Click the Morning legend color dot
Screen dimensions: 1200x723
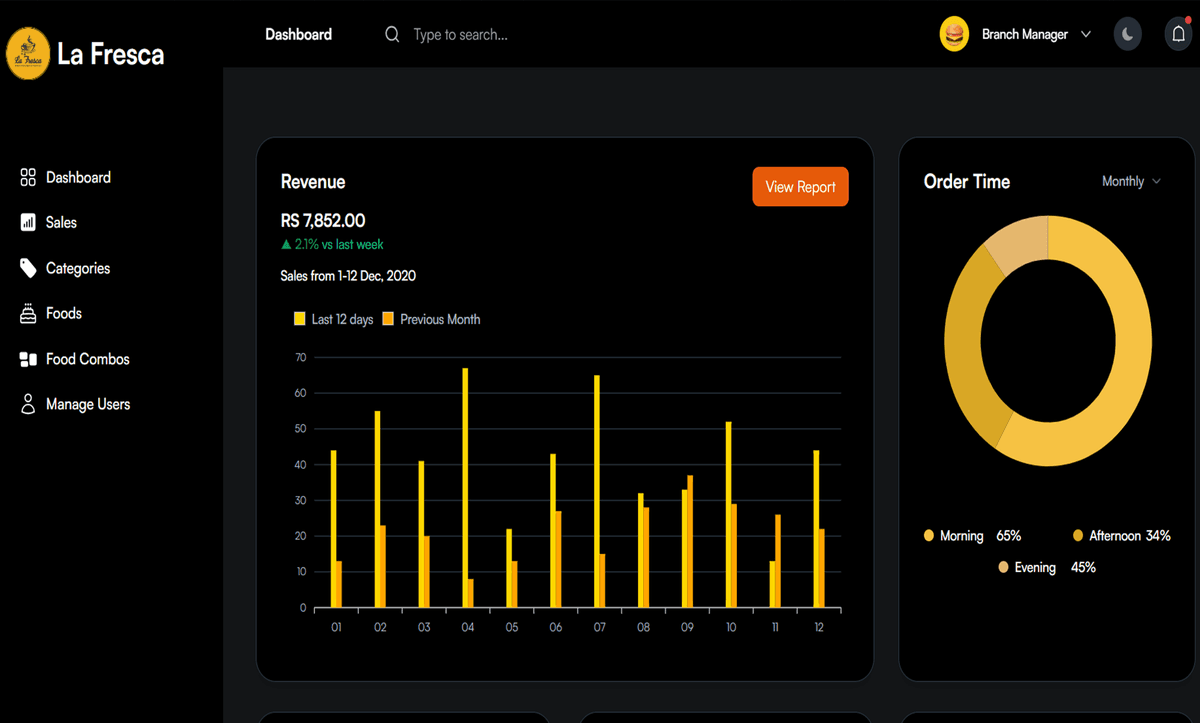pyautogui.click(x=929, y=536)
